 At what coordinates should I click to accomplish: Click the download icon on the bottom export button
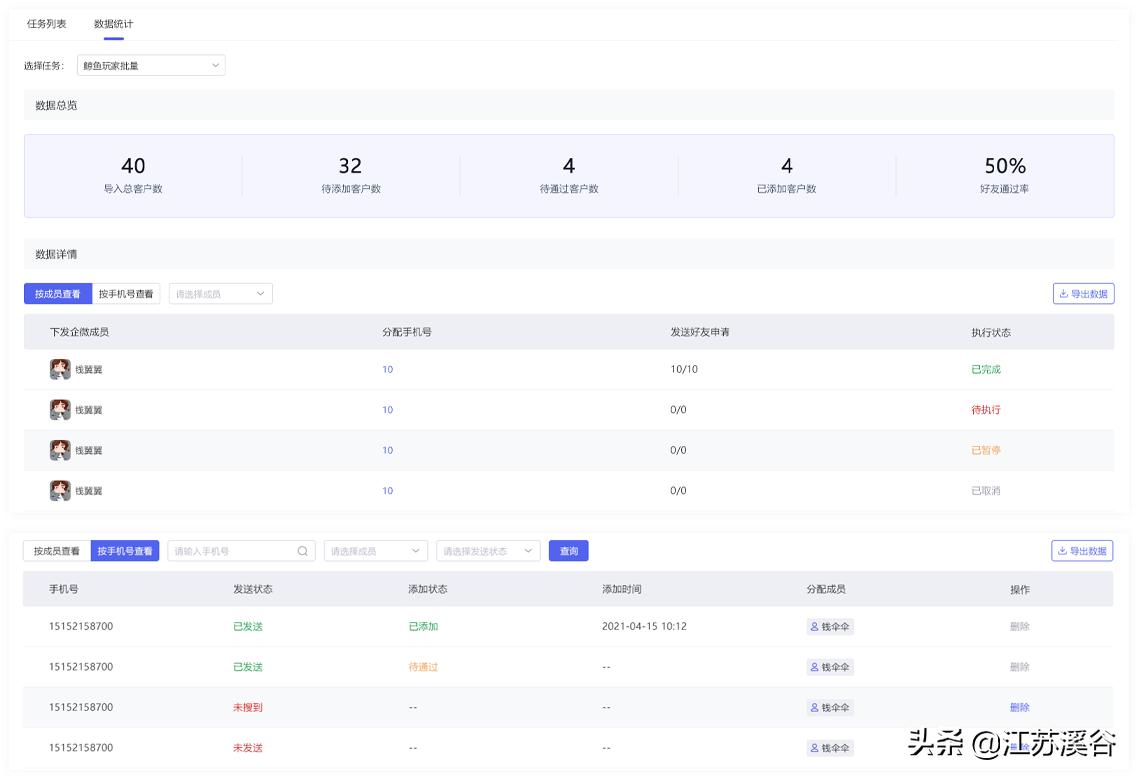point(1065,550)
